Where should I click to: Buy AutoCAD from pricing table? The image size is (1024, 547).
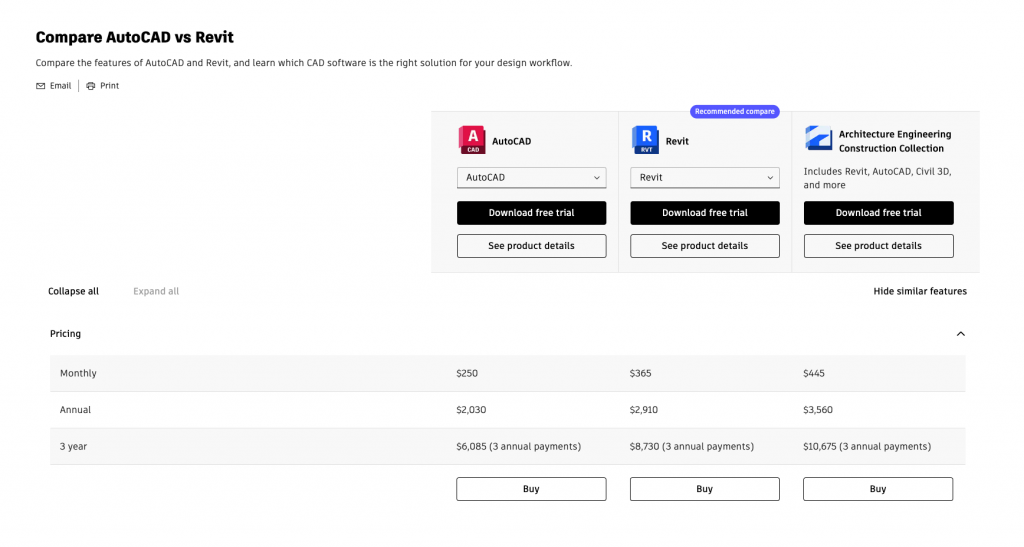pyautogui.click(x=531, y=489)
